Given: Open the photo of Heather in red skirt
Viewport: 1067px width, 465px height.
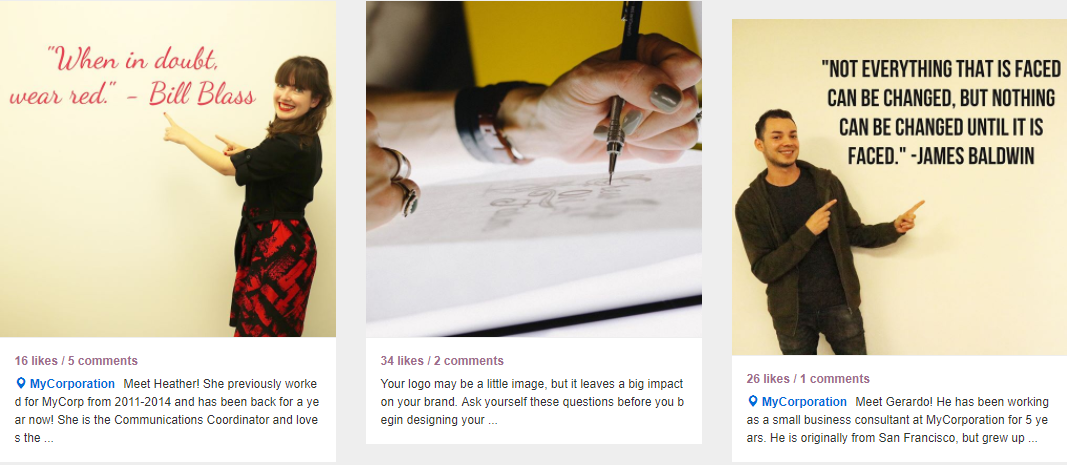Looking at the screenshot, I should click(168, 169).
